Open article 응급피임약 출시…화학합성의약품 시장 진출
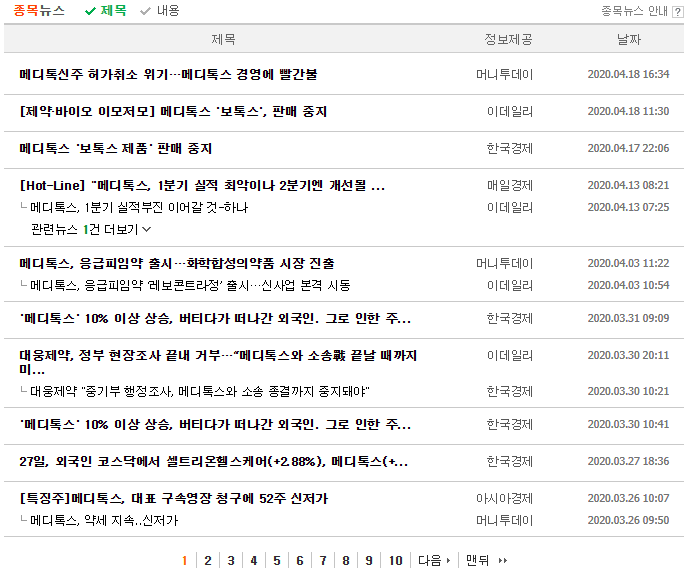The image size is (686, 570). (177, 263)
